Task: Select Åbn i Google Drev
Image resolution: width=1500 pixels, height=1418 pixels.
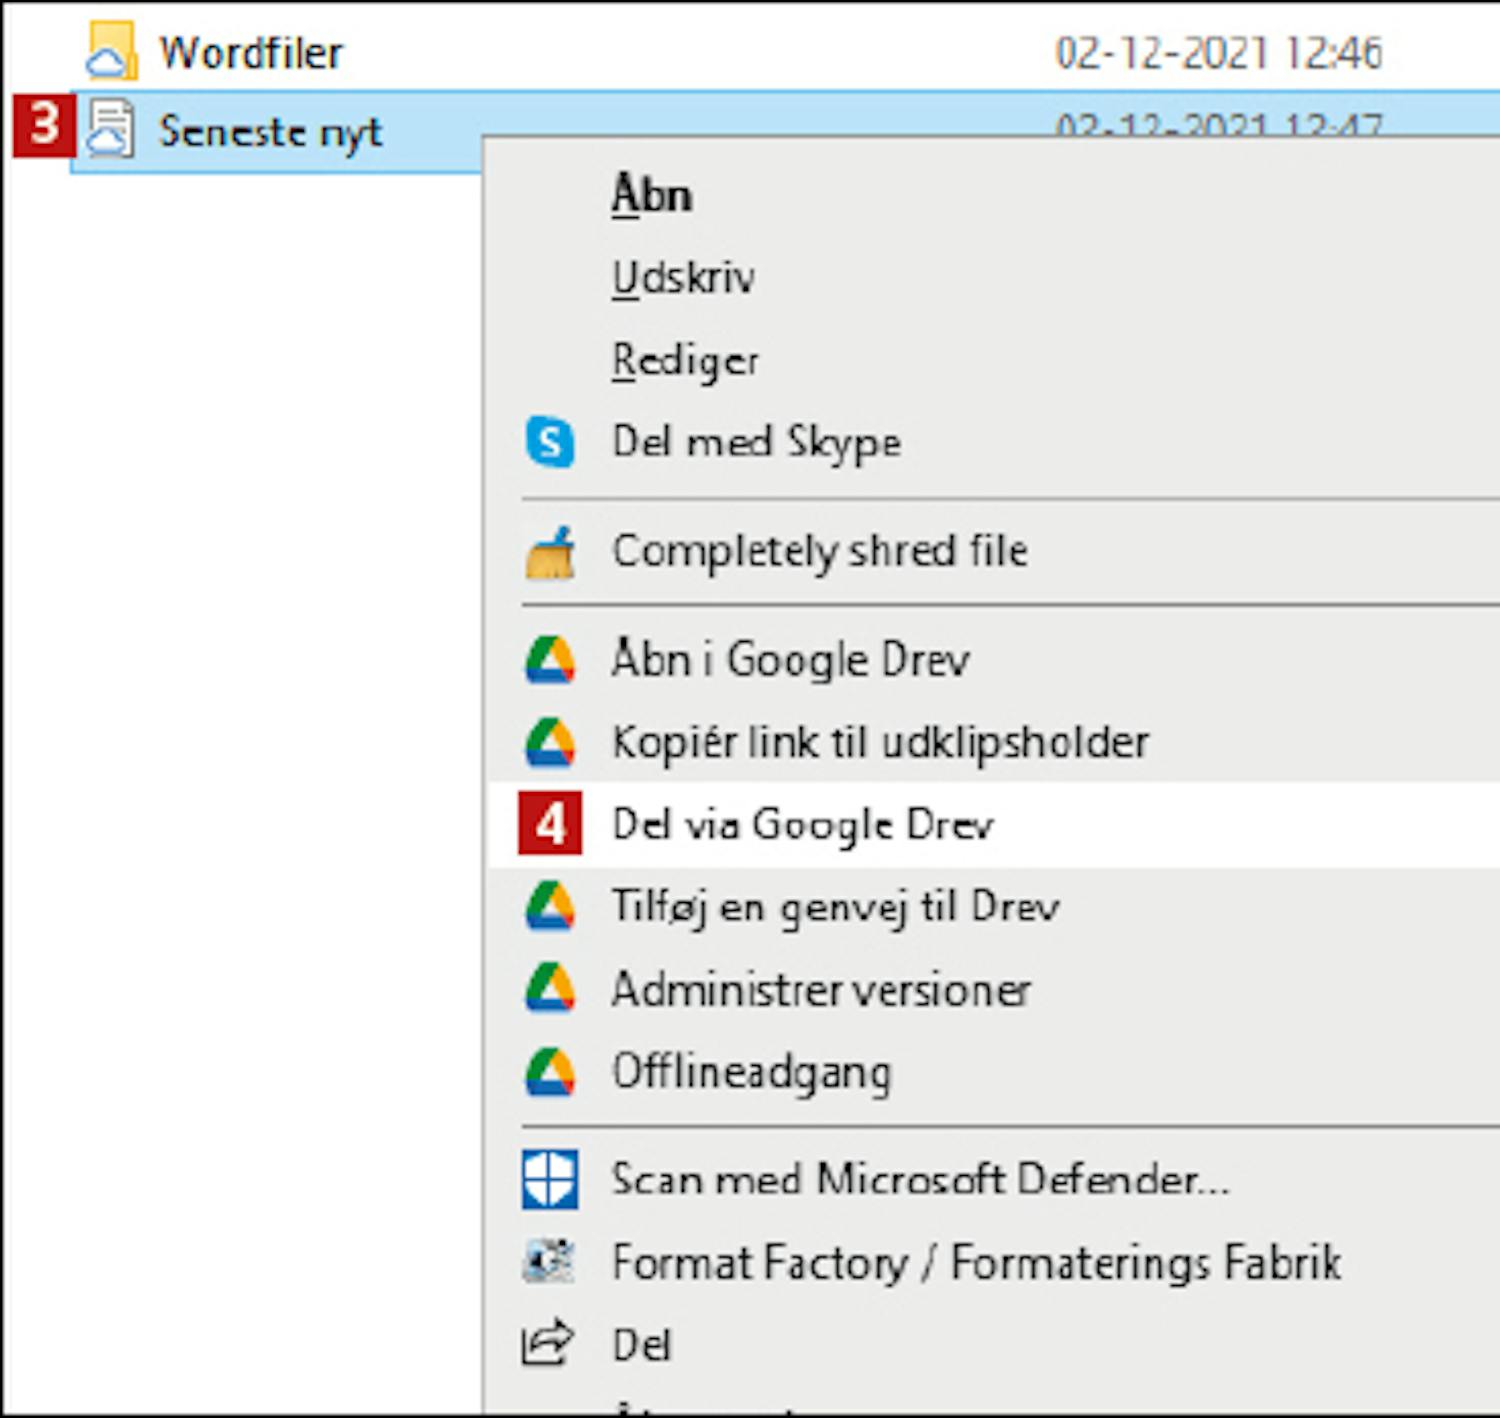Action: click(x=791, y=660)
